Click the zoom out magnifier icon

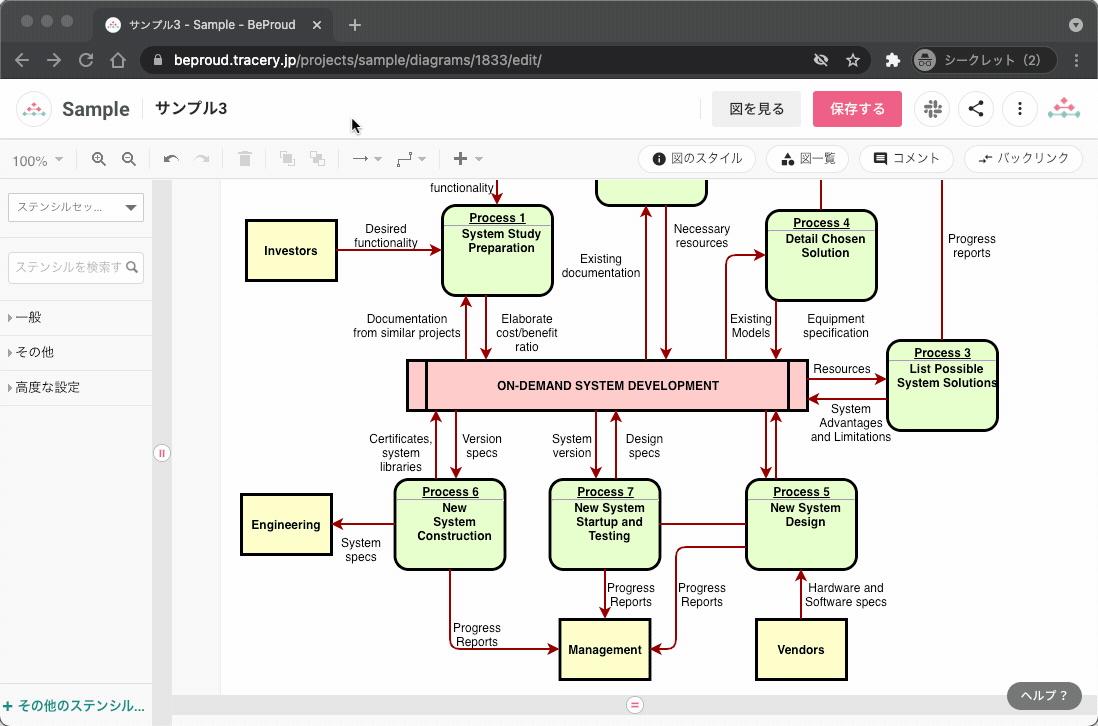point(129,159)
